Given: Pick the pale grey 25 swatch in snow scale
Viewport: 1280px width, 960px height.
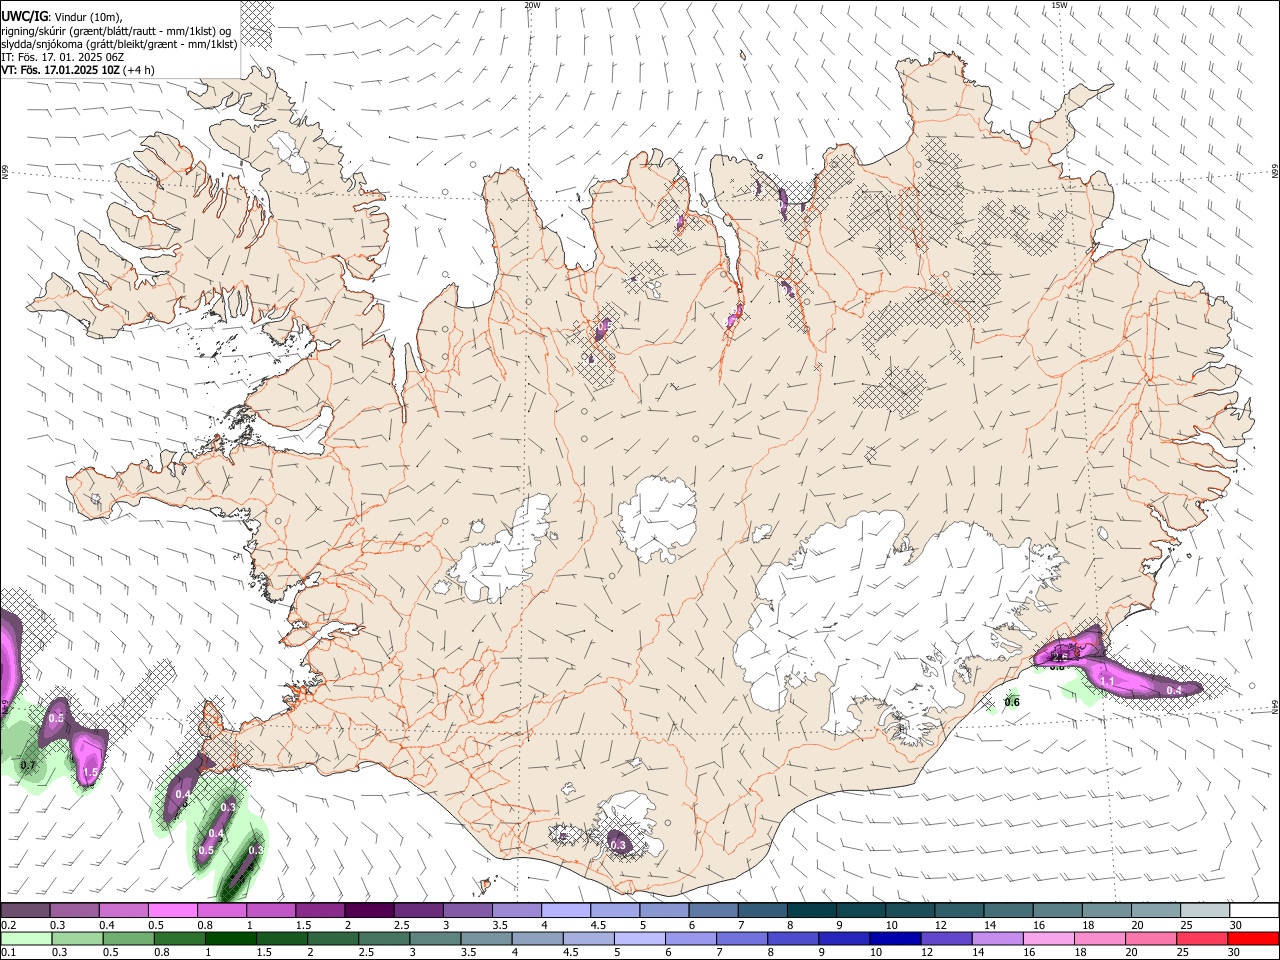Looking at the screenshot, I should [1205, 910].
